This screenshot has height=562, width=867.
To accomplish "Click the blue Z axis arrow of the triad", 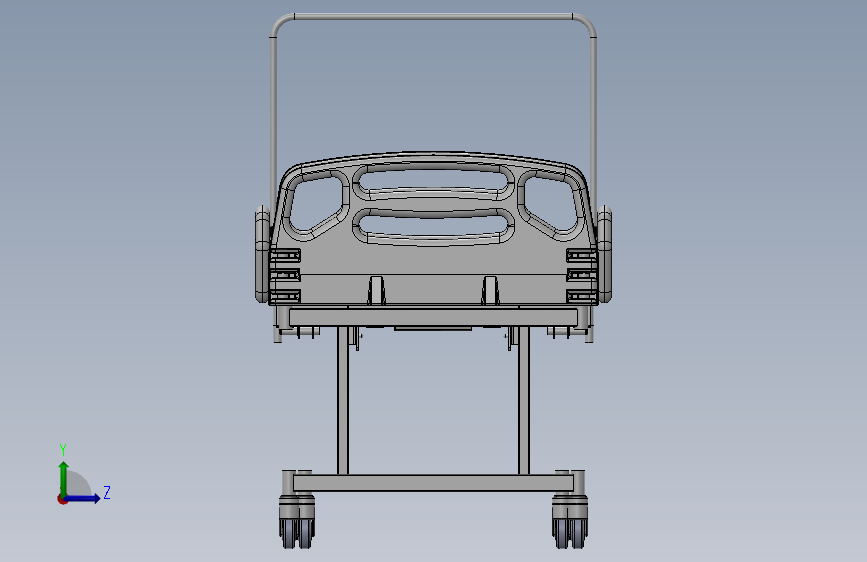I will [x=83, y=498].
